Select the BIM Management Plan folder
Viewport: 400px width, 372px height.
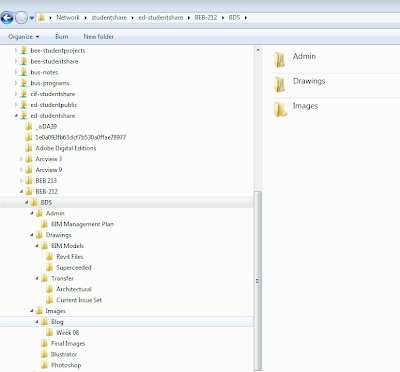82,224
